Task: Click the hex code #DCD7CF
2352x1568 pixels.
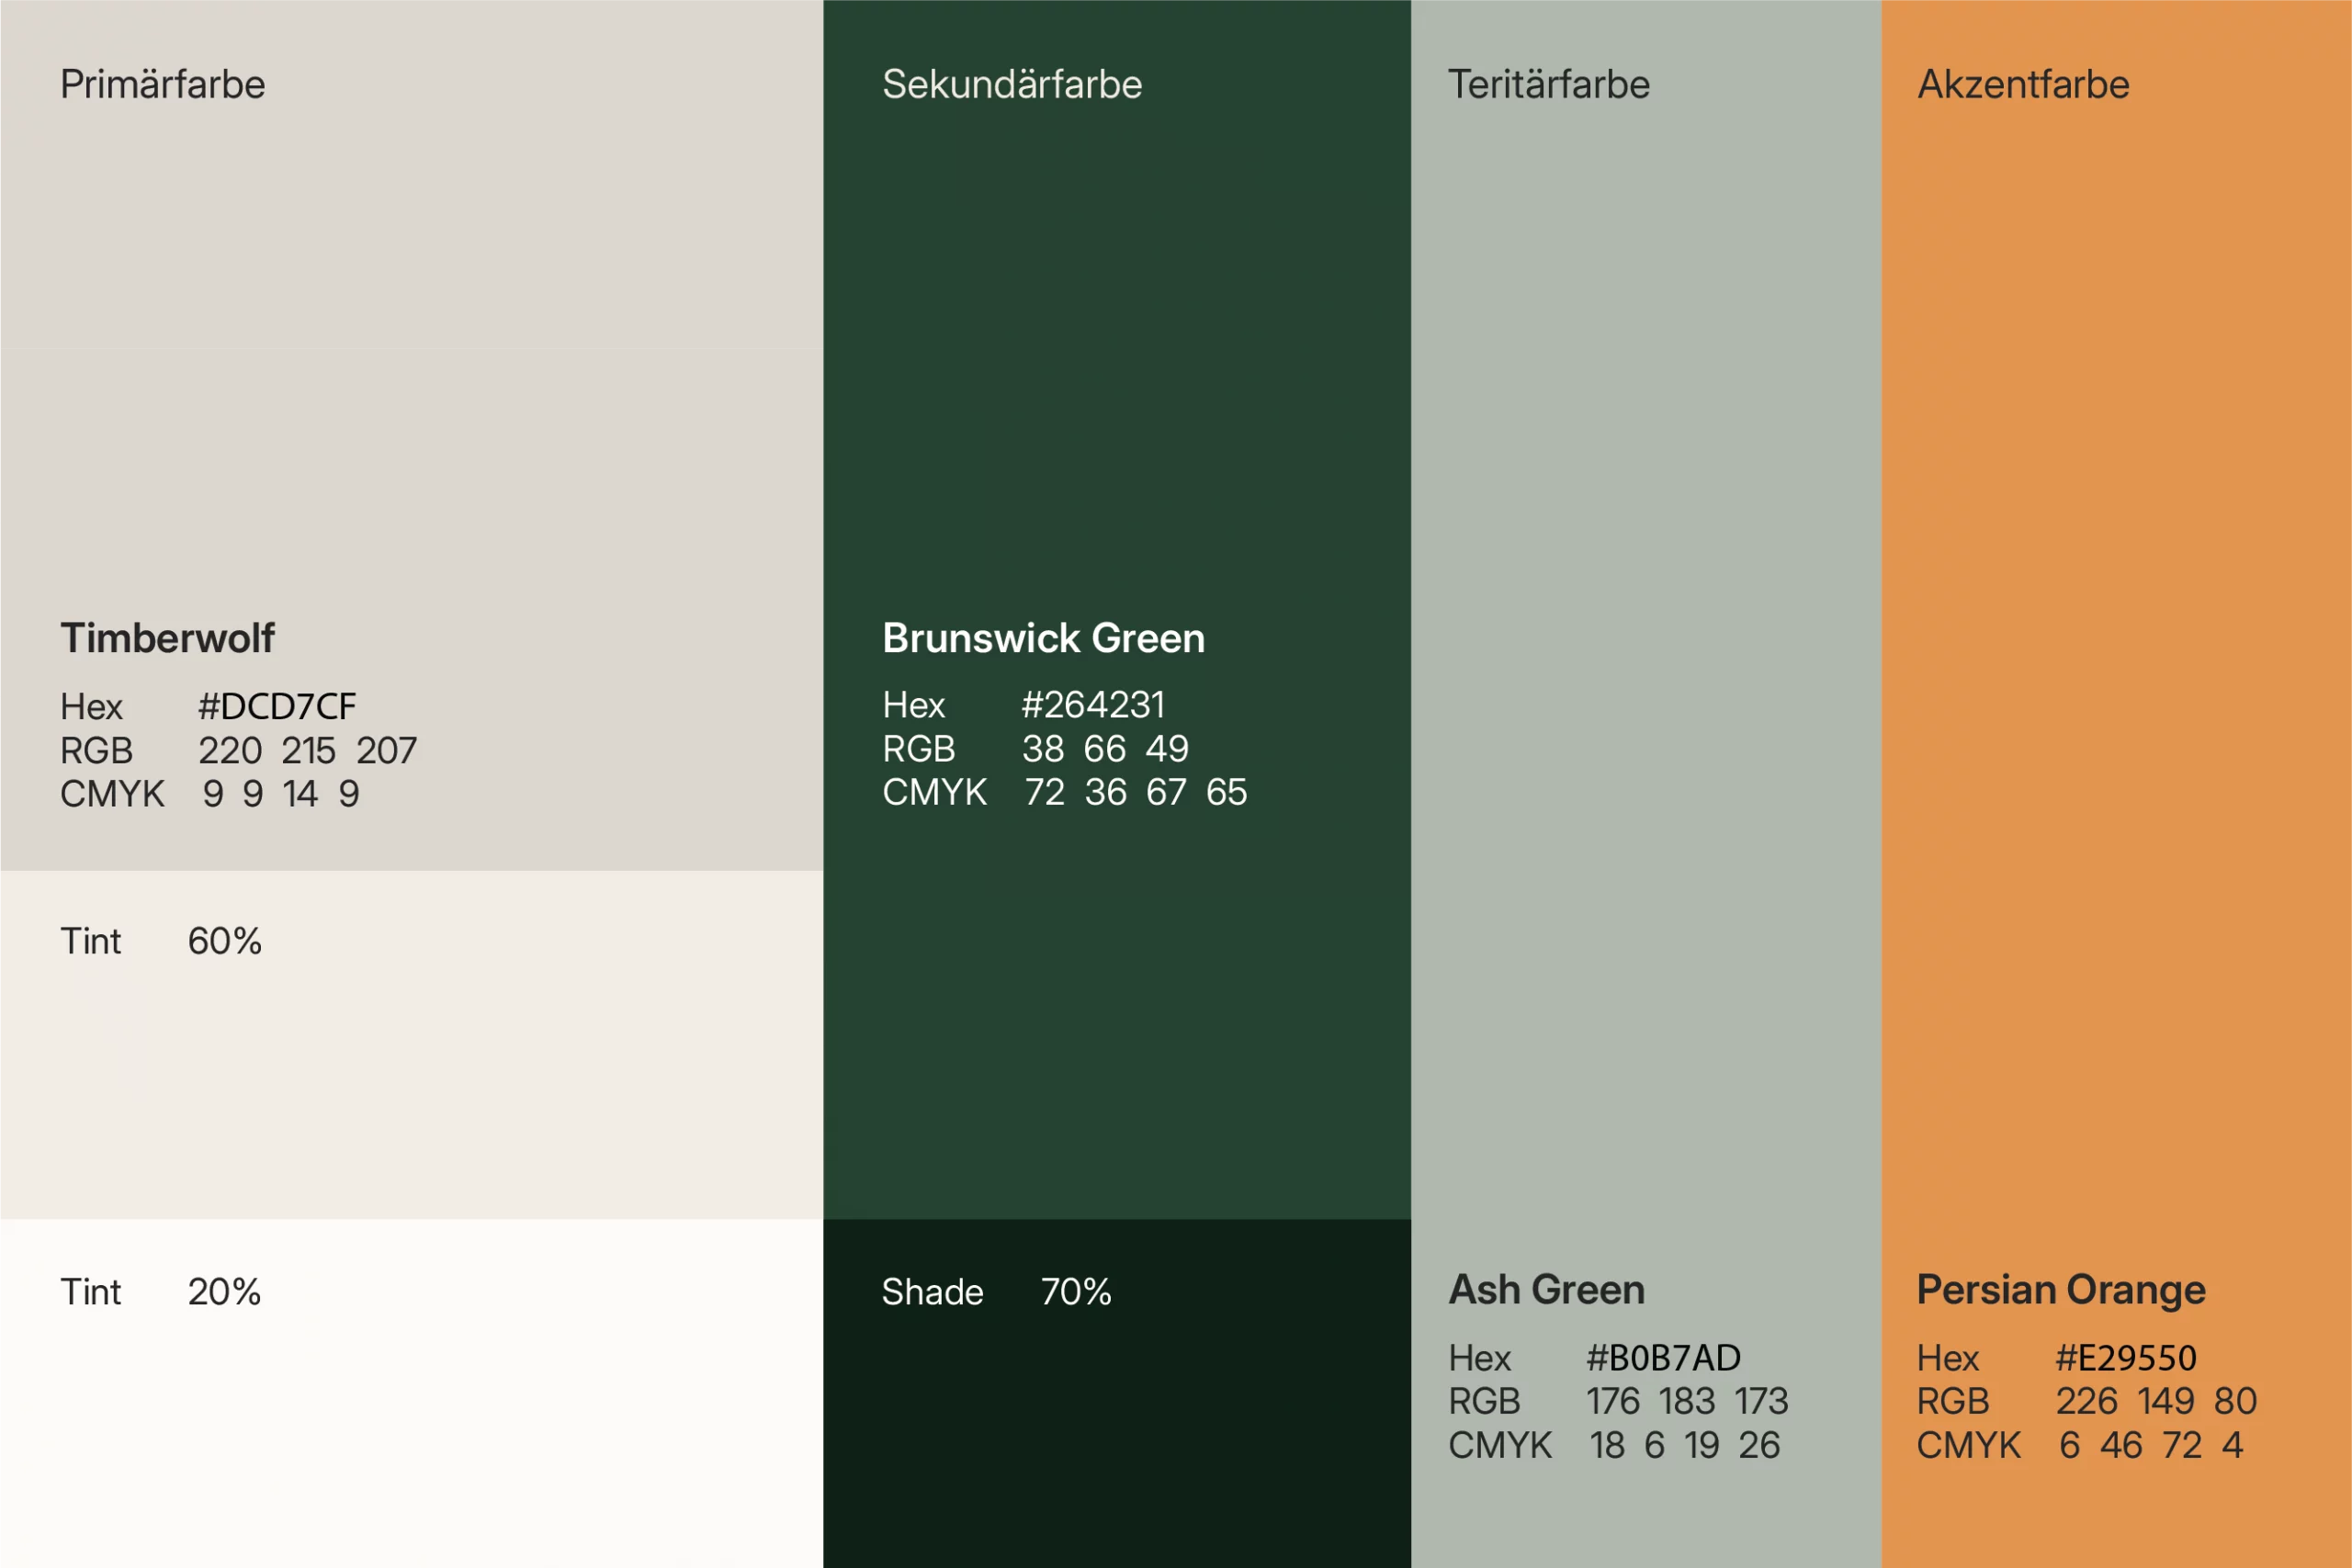Action: [277, 707]
